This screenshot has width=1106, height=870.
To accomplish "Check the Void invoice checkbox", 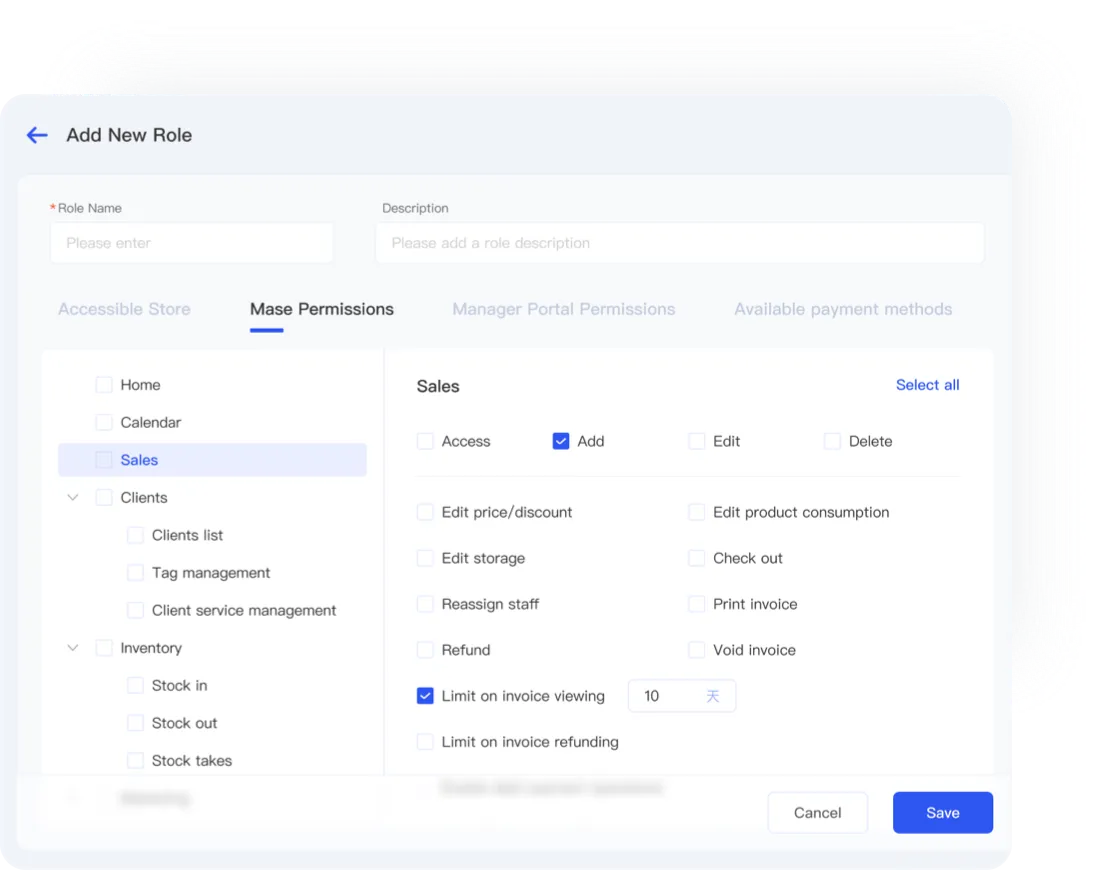I will click(697, 650).
